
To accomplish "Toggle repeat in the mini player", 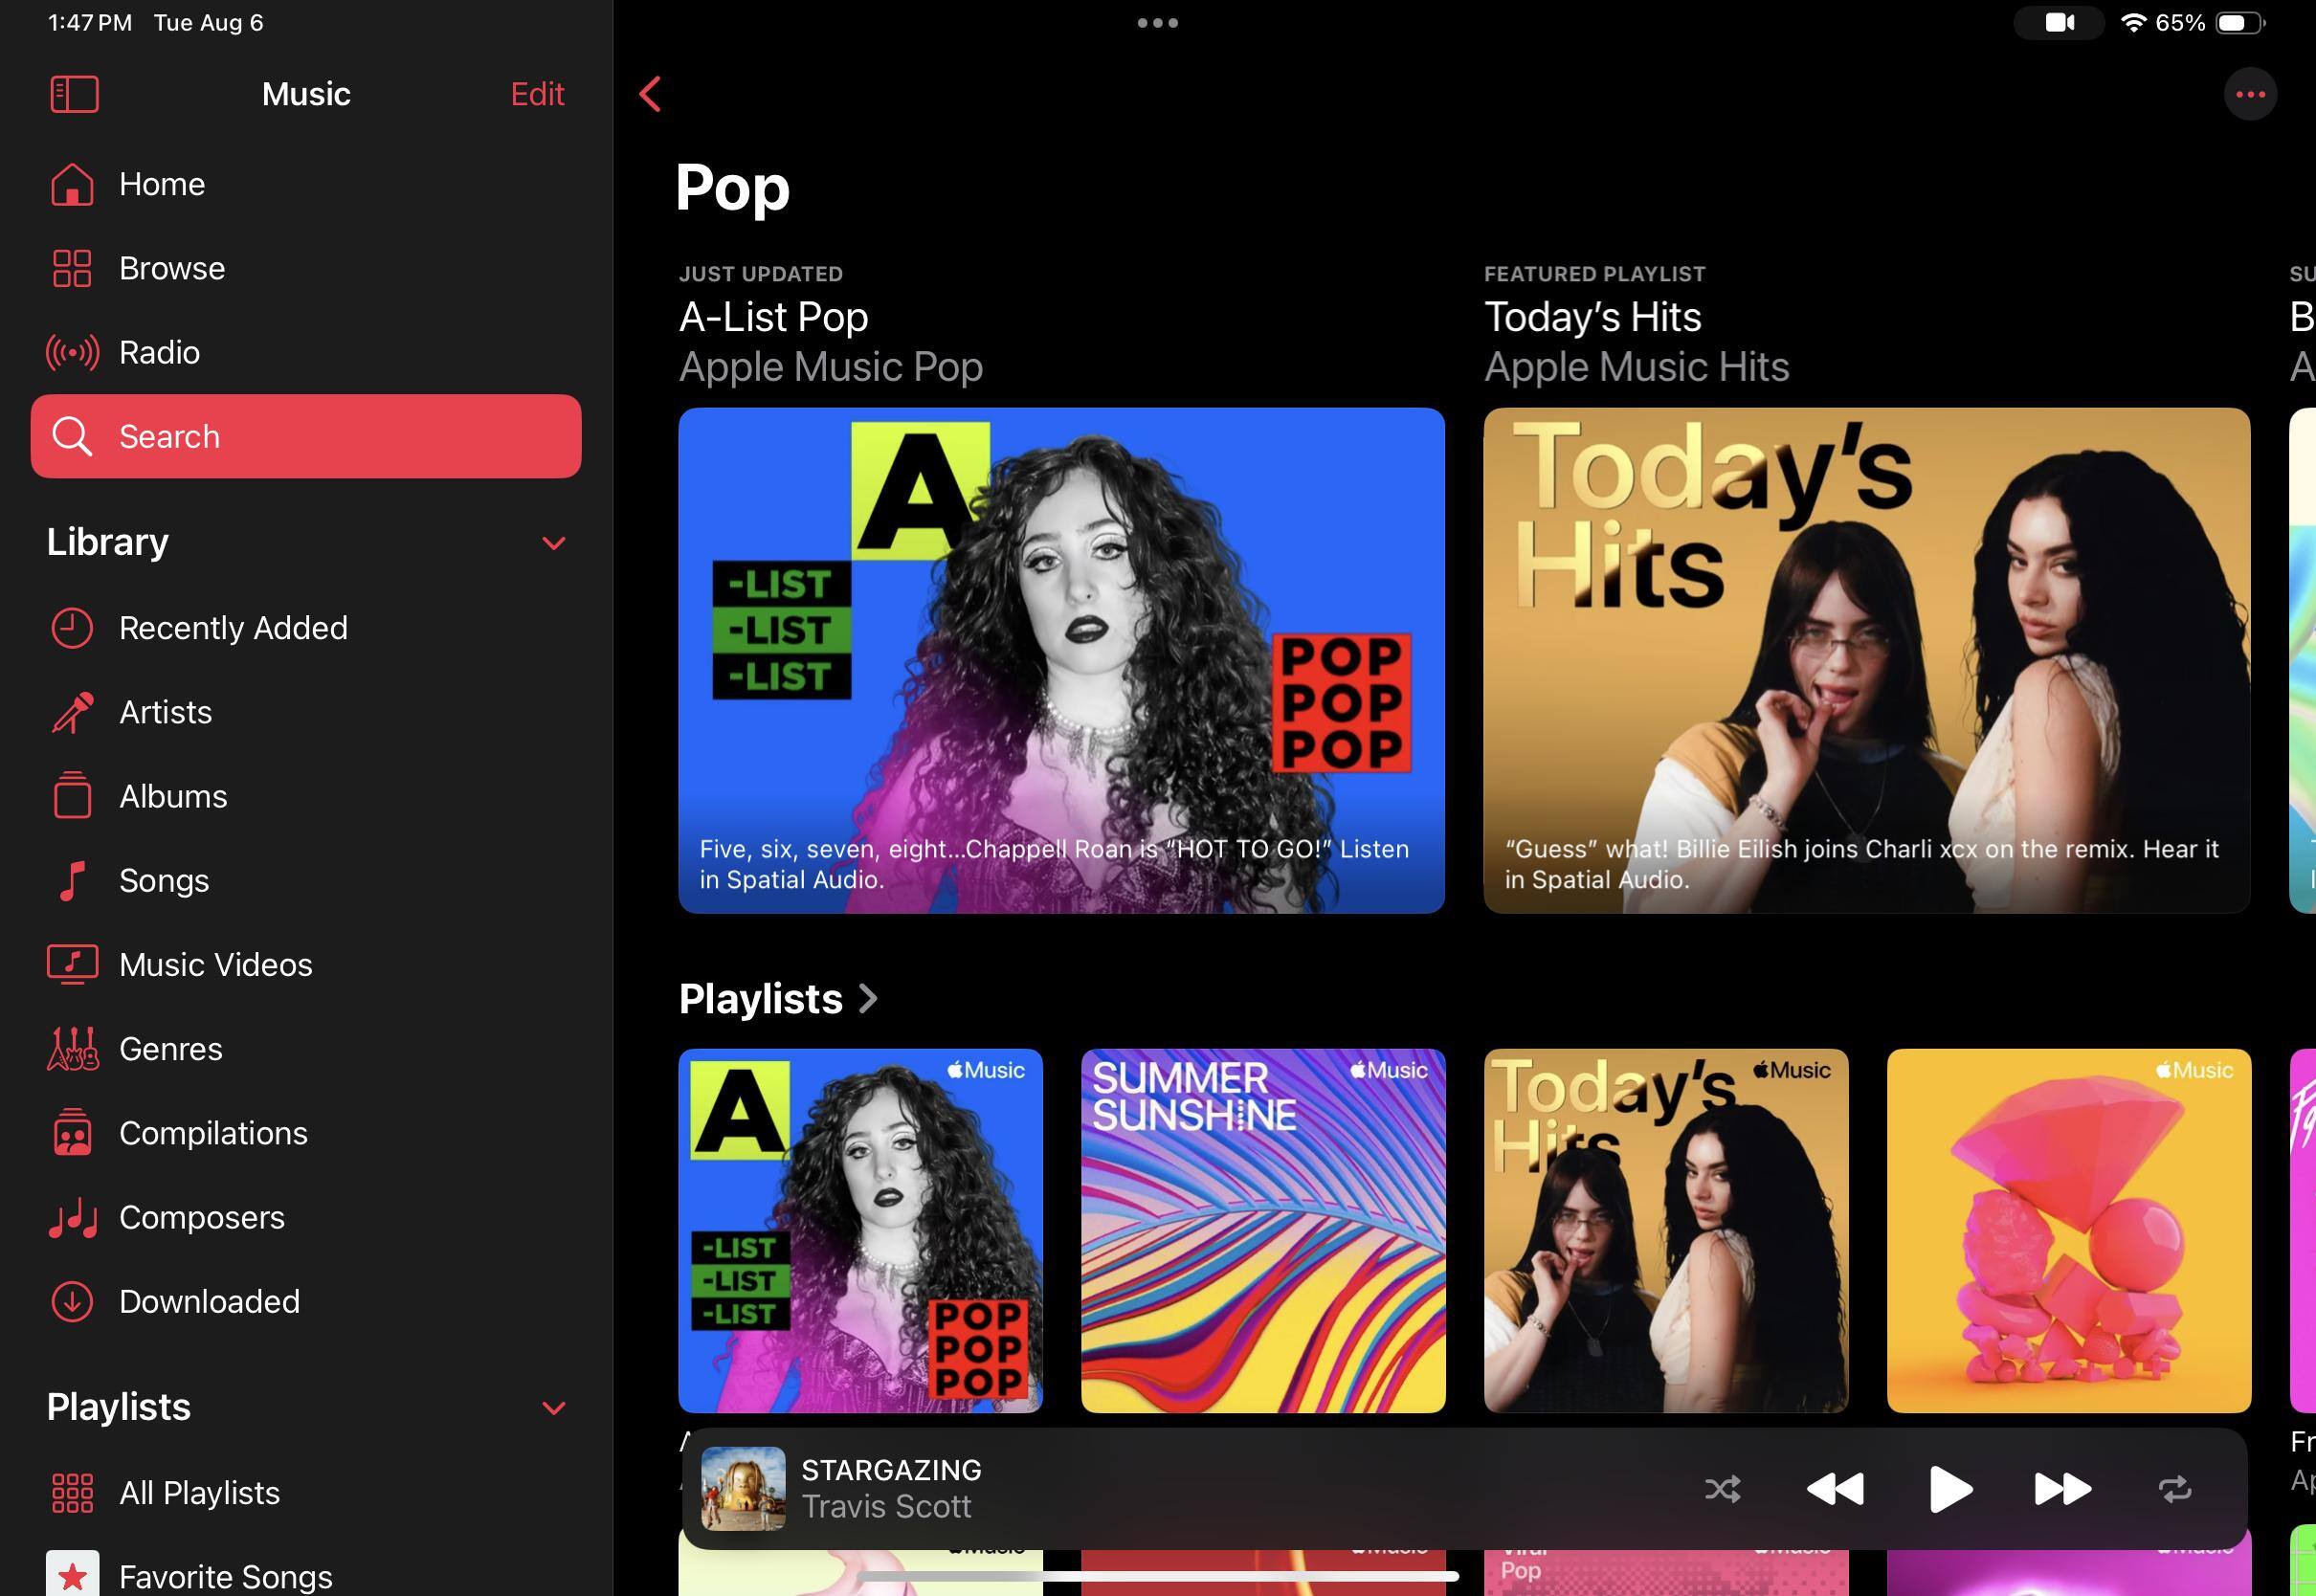I will (2174, 1489).
